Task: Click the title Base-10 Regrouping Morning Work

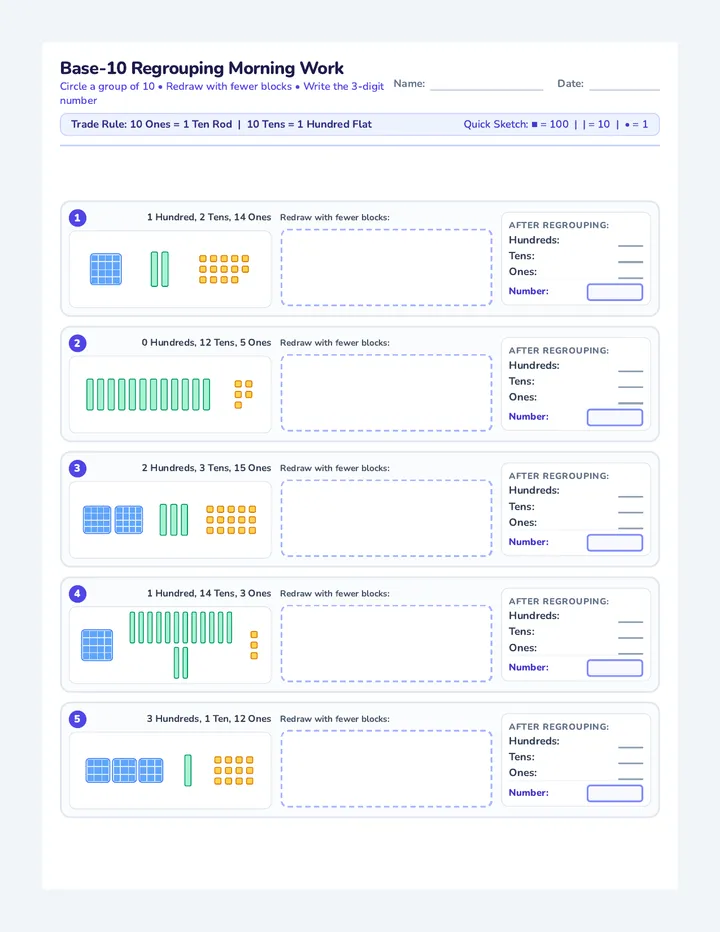Action: 202,68
